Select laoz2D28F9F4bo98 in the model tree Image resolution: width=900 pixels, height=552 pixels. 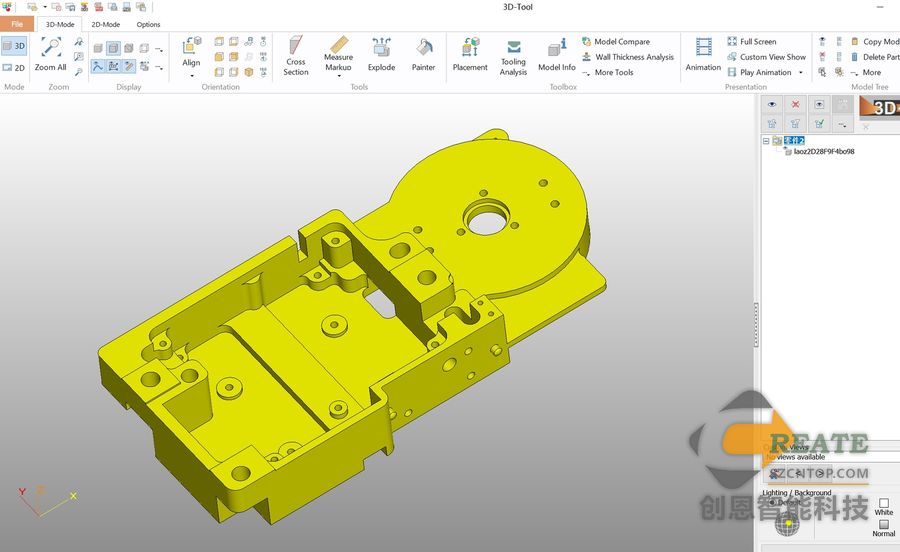pos(824,151)
